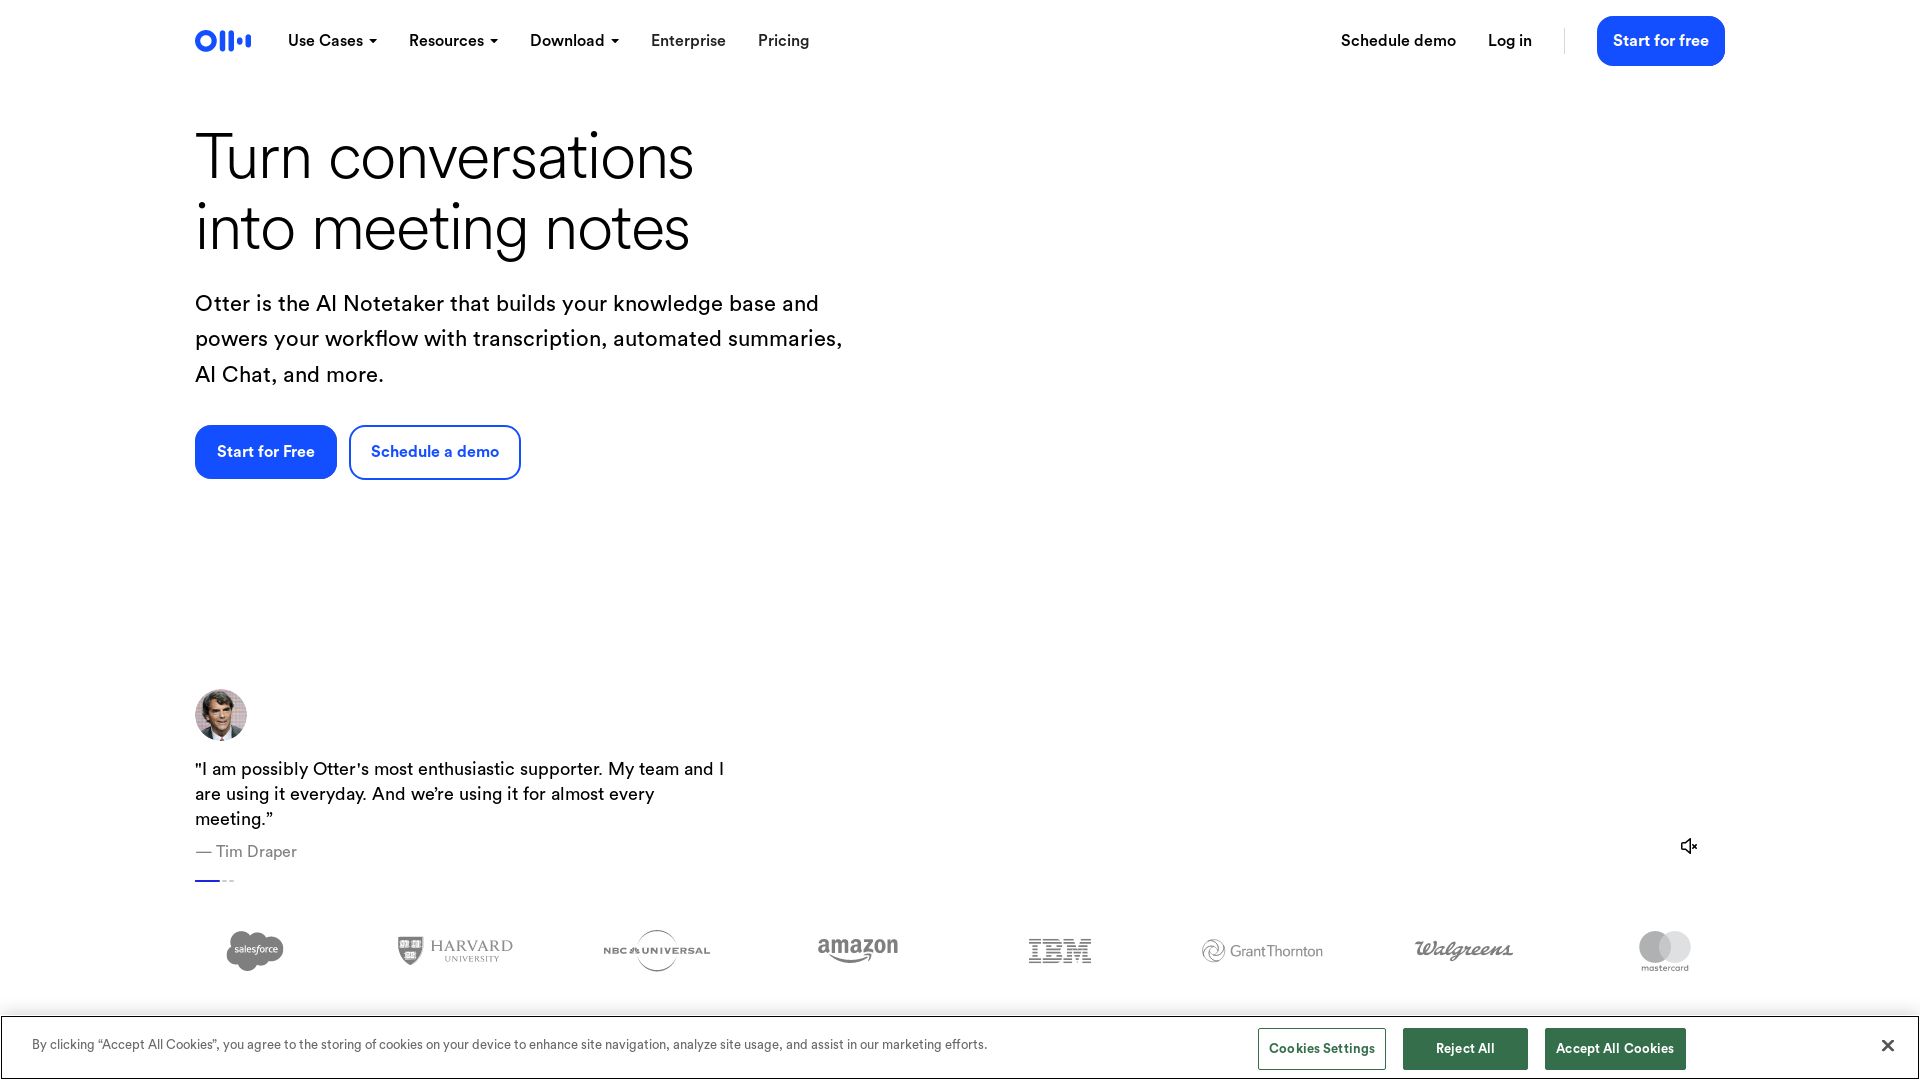The height and width of the screenshot is (1080, 1920).
Task: Click the NBC Universal logo
Action: (657, 950)
